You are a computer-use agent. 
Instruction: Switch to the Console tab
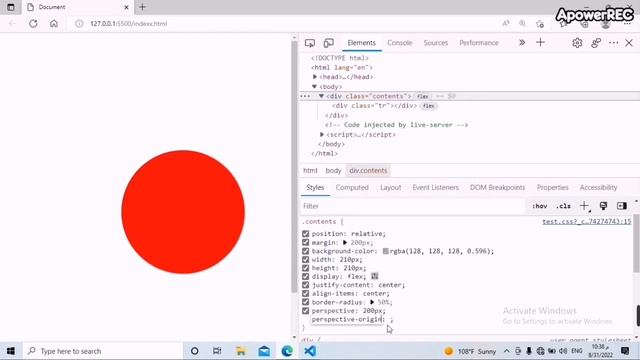coord(400,43)
